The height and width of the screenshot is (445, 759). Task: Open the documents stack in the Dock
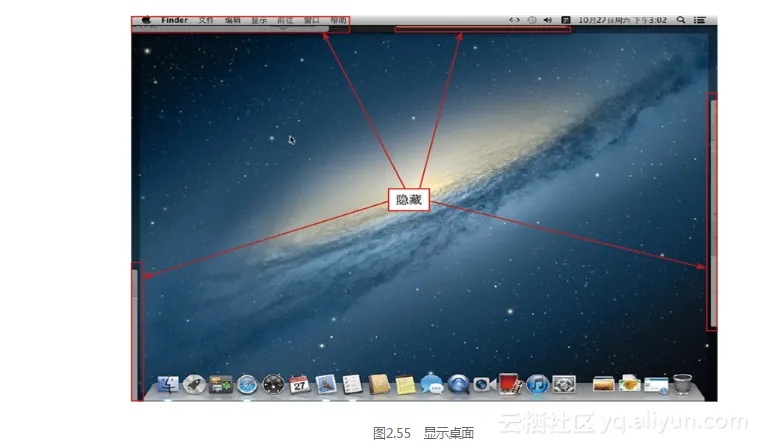pos(630,384)
